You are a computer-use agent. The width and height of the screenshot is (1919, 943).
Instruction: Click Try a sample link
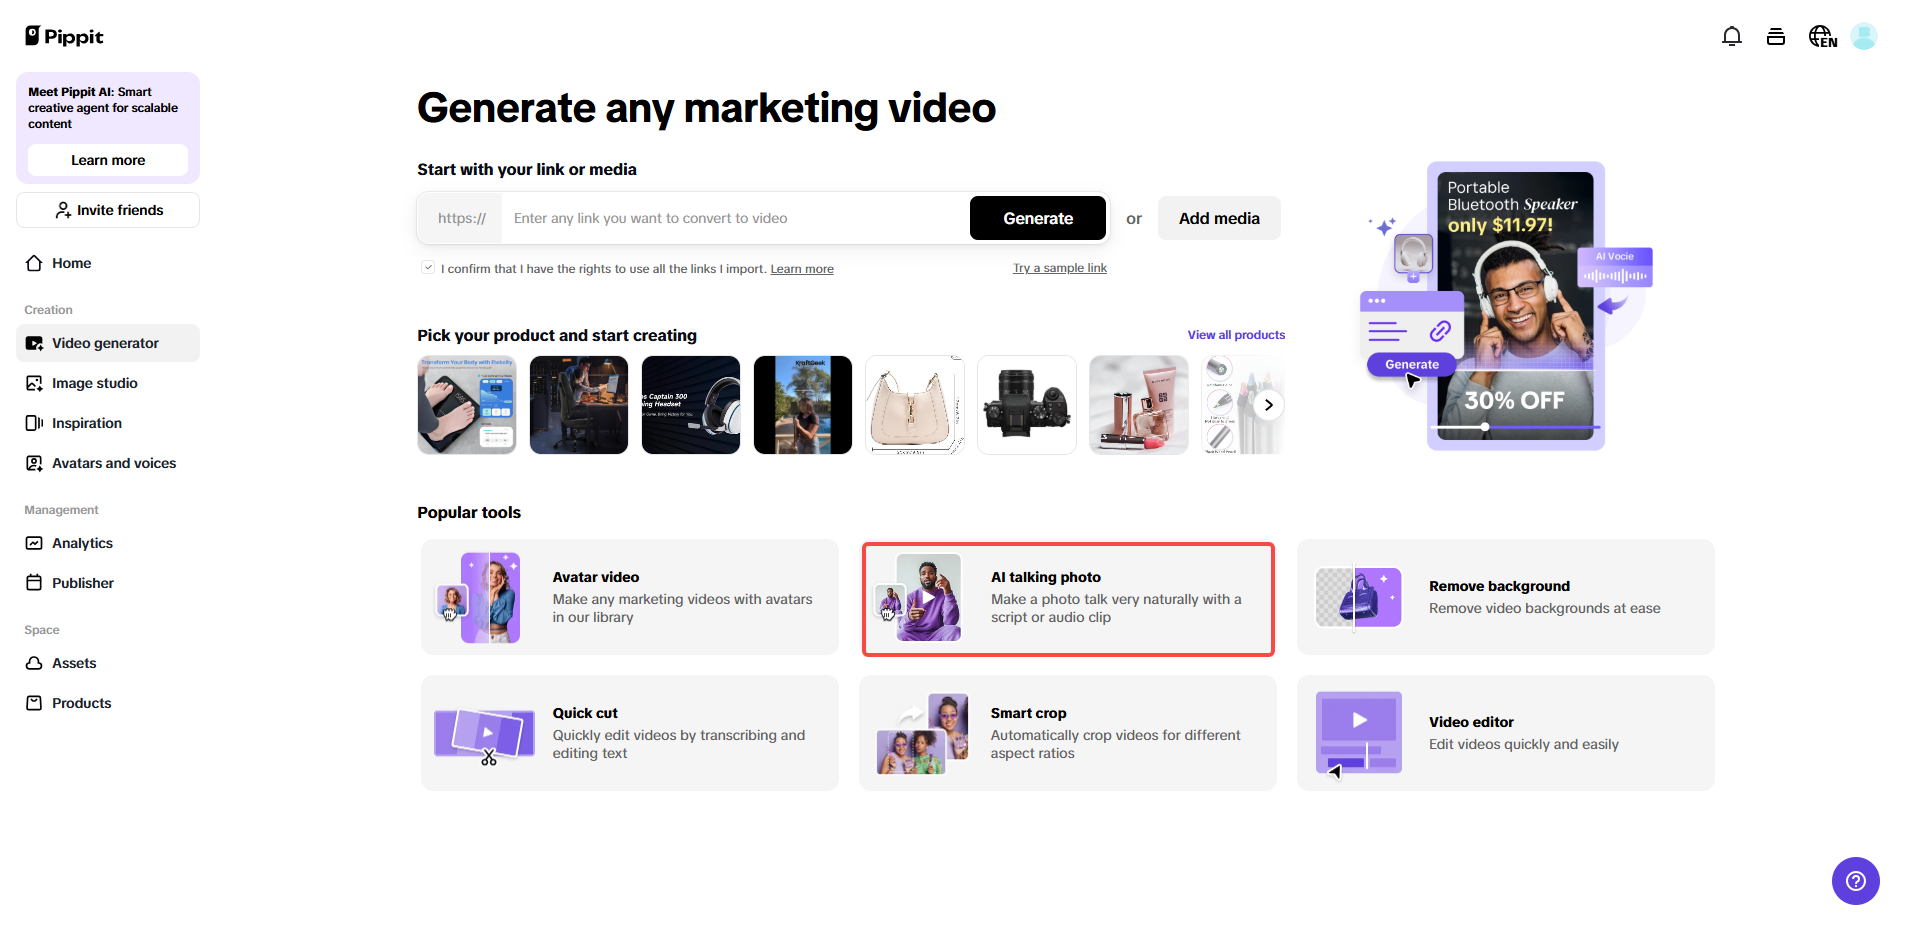pos(1060,268)
